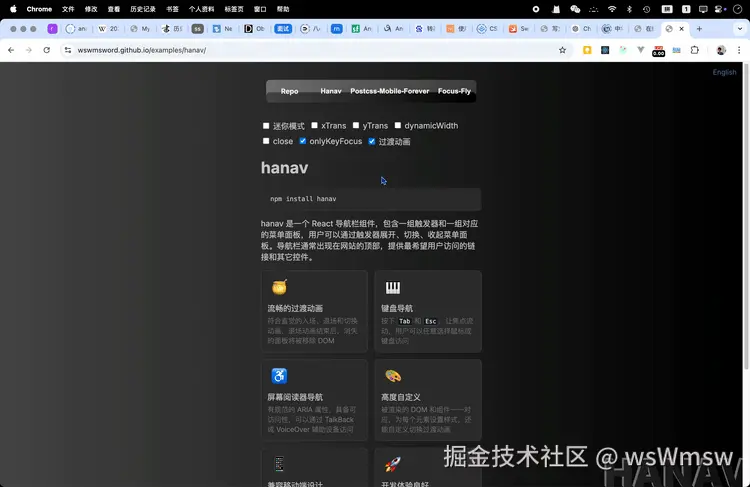Toggle the xTrans checkbox

pyautogui.click(x=314, y=125)
